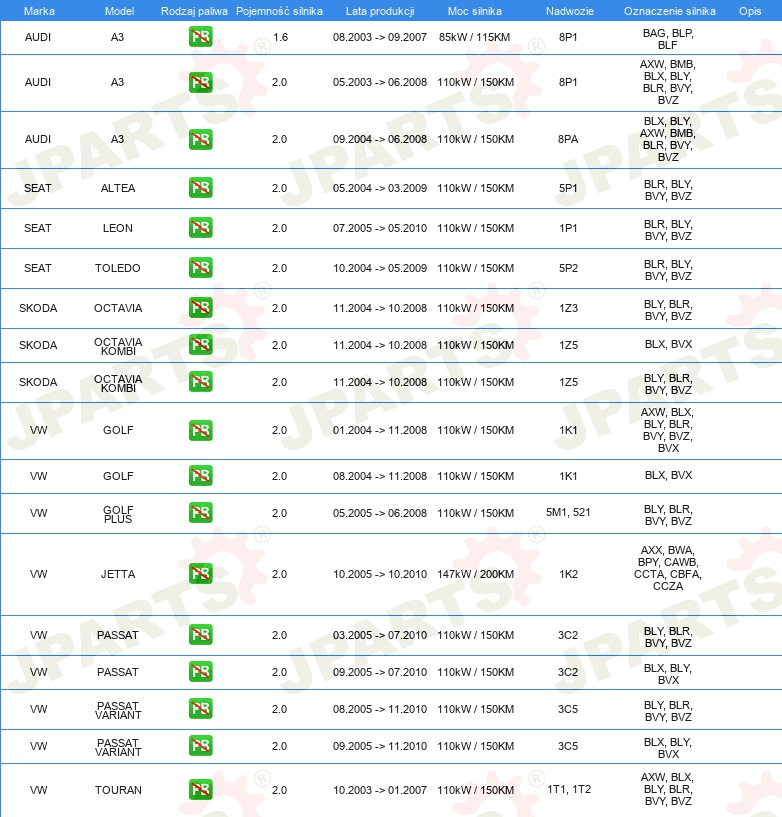Click the fuel icon in the Audi A3 05.2003 row

[201, 82]
